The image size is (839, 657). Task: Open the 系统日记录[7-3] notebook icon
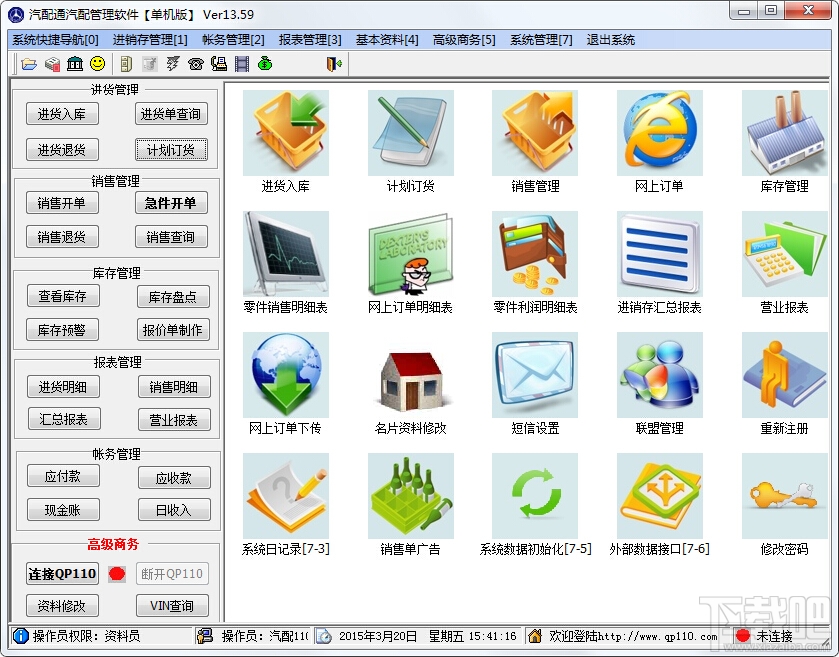(x=286, y=495)
